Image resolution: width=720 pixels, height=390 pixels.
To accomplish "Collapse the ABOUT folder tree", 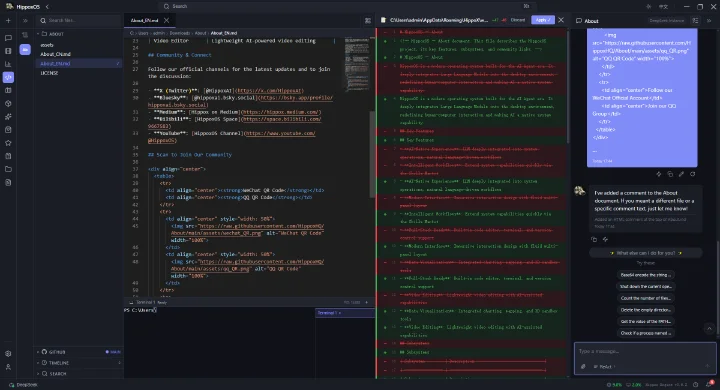I will pyautogui.click(x=38, y=34).
